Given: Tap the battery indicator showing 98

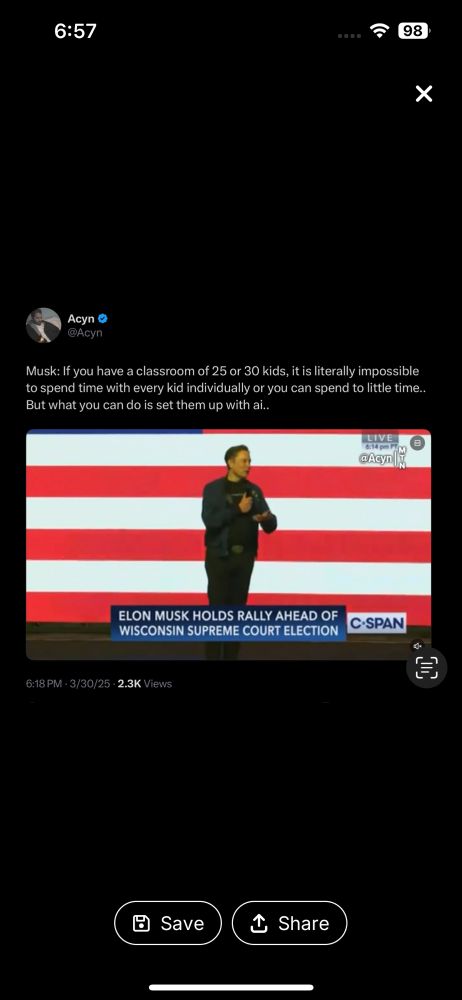Looking at the screenshot, I should 414,31.
